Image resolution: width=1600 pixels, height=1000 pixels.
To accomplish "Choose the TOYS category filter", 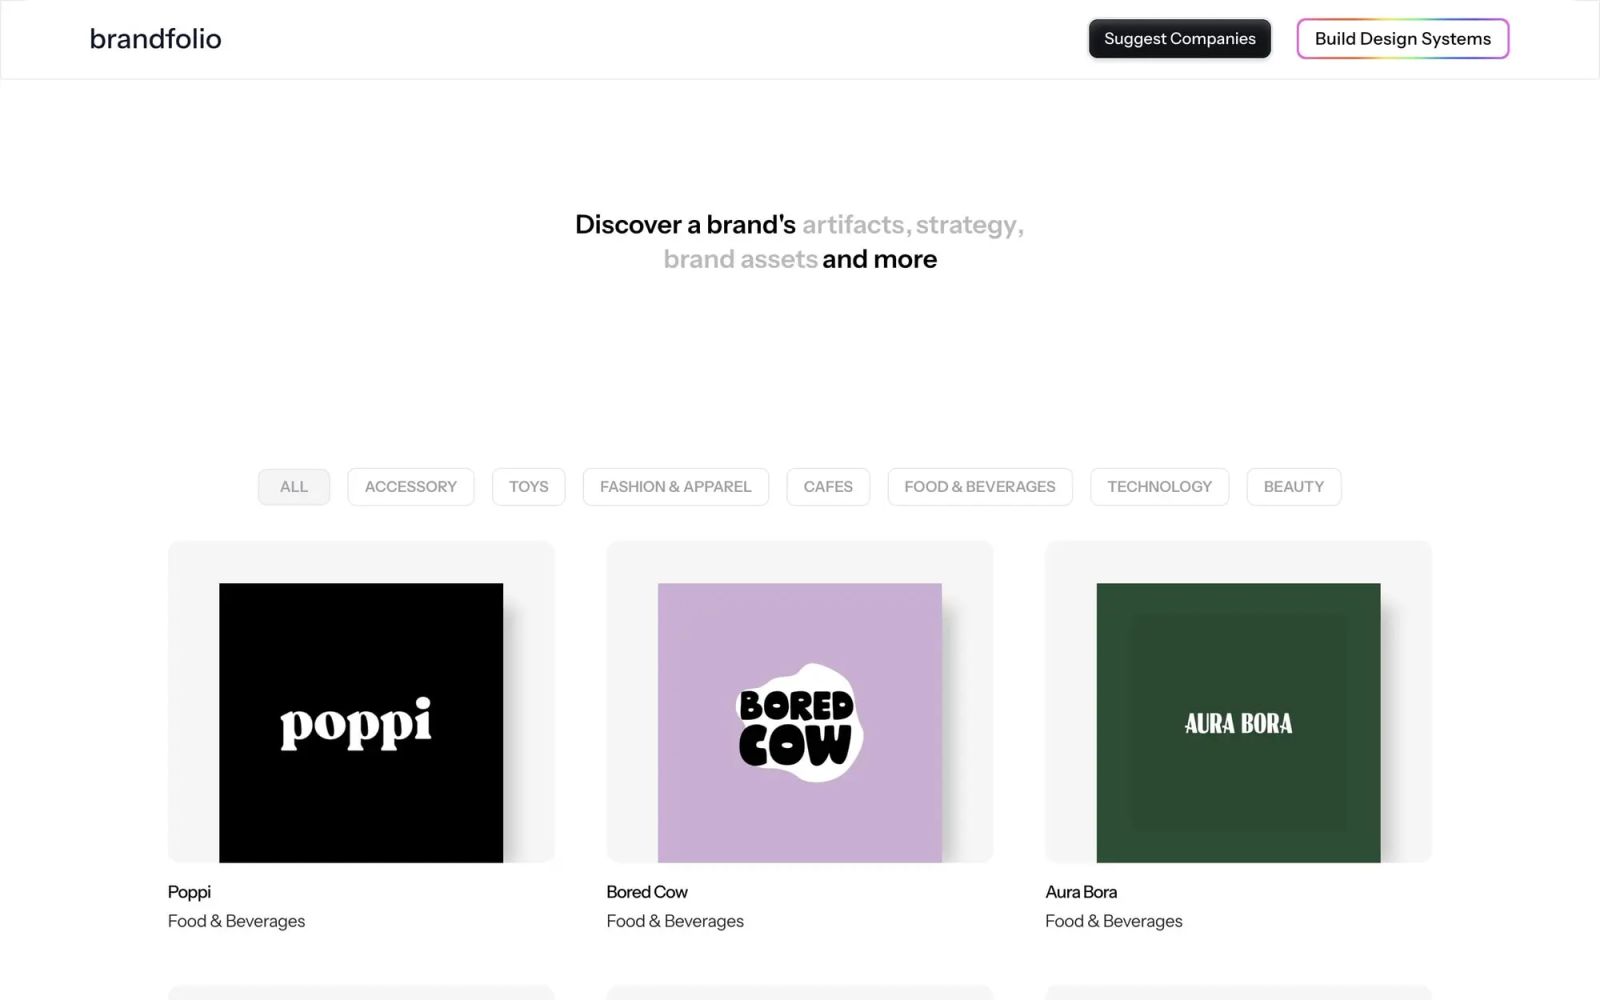I will click(529, 487).
